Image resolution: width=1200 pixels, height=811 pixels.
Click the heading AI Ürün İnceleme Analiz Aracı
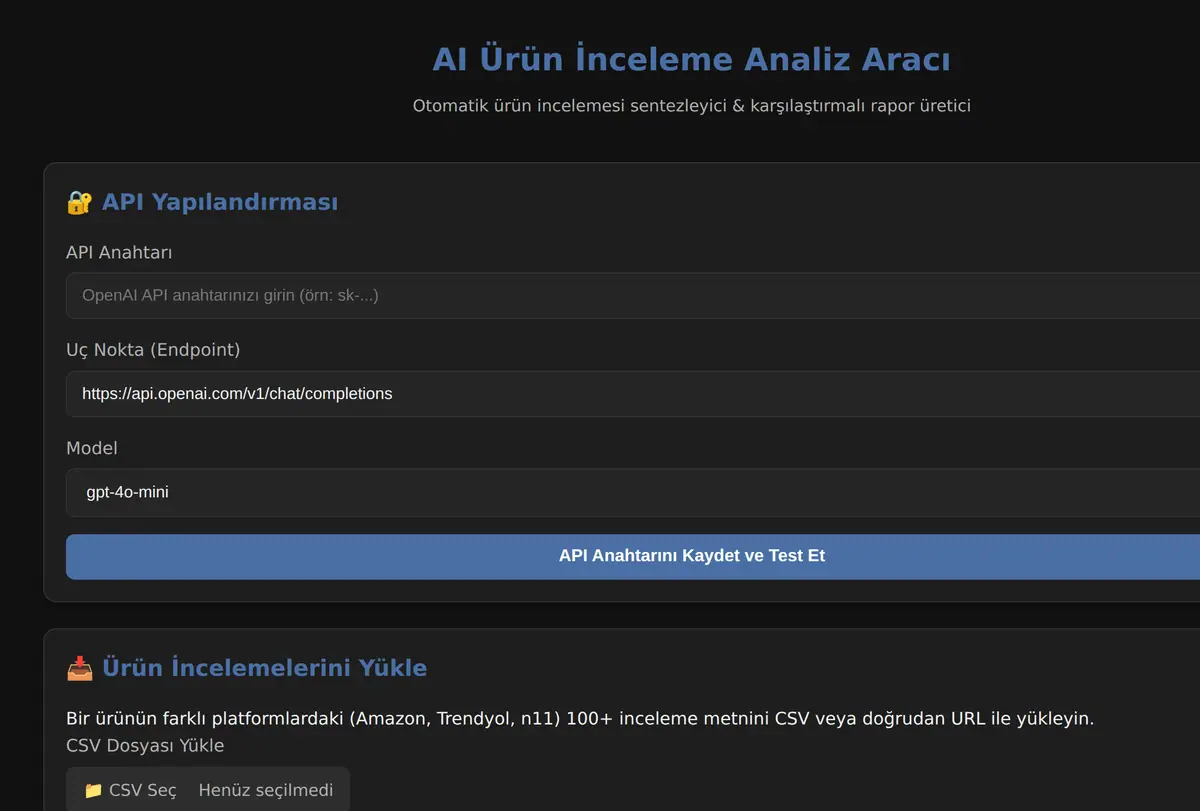pyautogui.click(x=691, y=59)
